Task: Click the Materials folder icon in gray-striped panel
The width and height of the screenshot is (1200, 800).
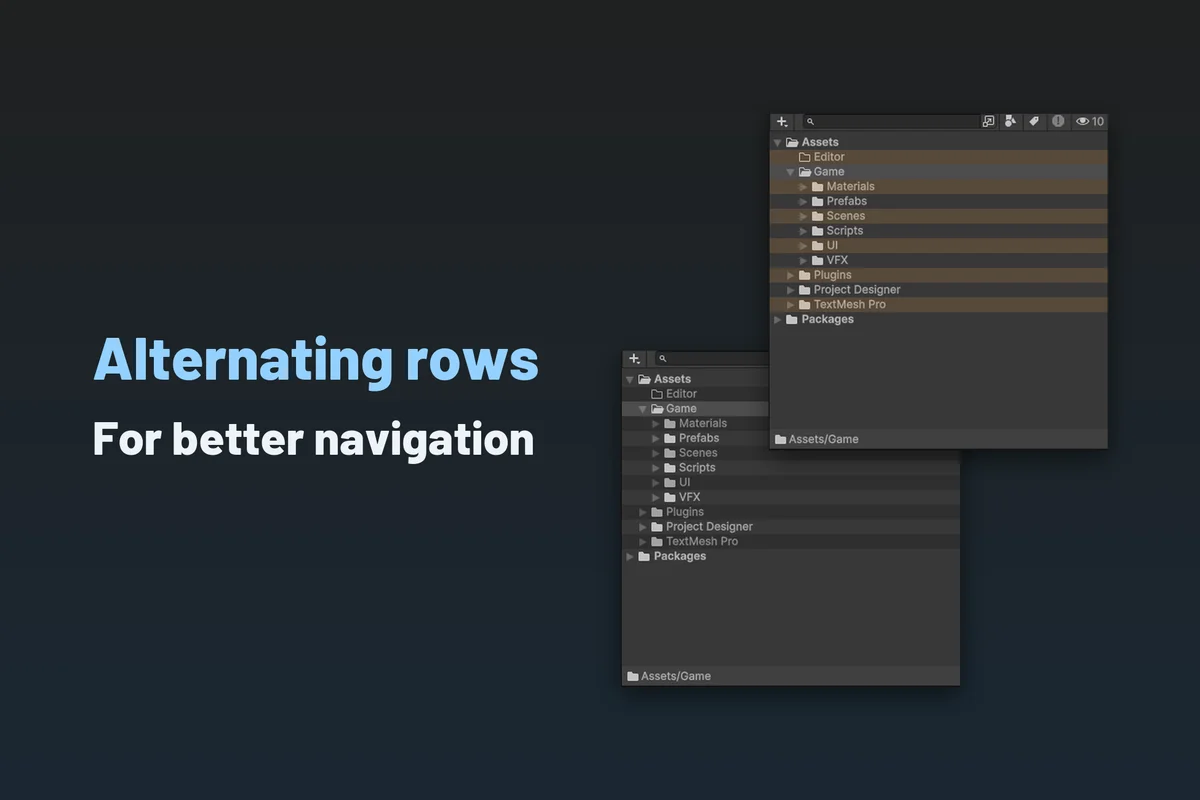Action: (x=670, y=424)
